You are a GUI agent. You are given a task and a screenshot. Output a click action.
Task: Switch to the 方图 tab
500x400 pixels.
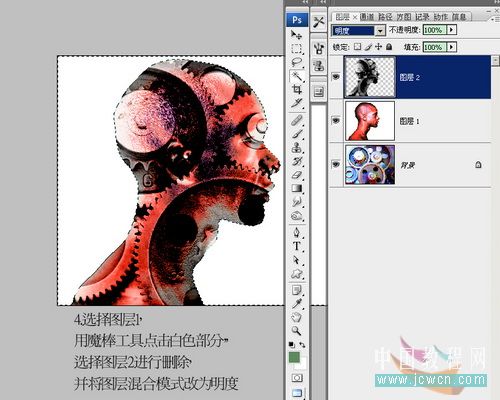coord(404,16)
